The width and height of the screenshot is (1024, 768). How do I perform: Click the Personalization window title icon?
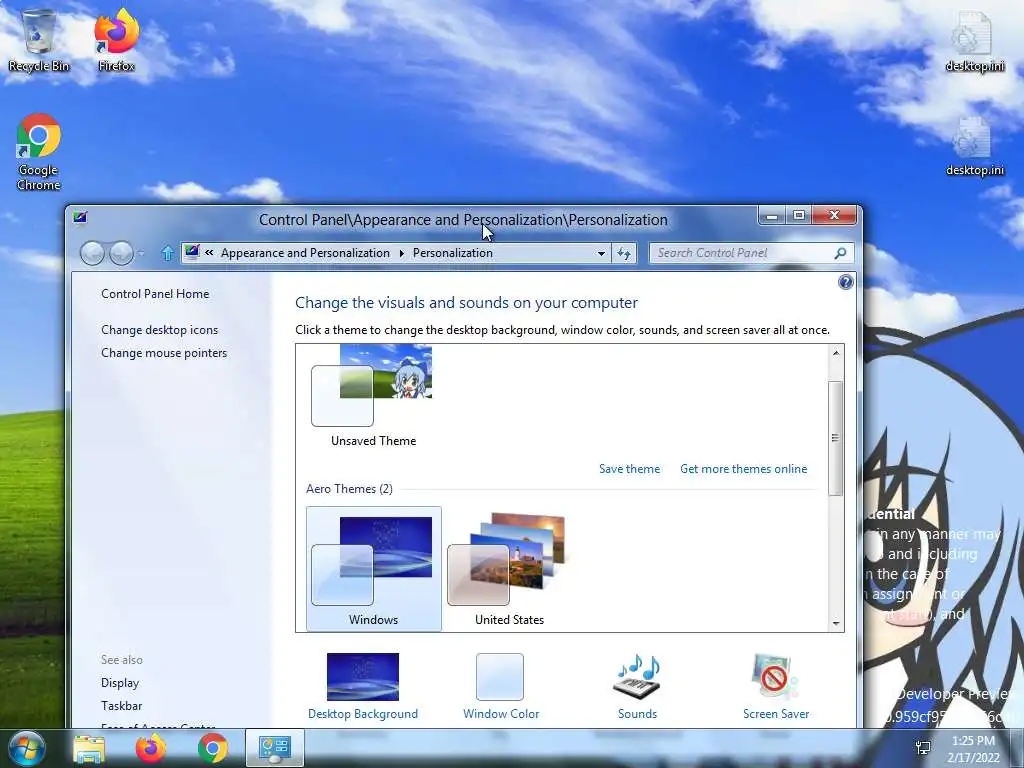coord(80,217)
